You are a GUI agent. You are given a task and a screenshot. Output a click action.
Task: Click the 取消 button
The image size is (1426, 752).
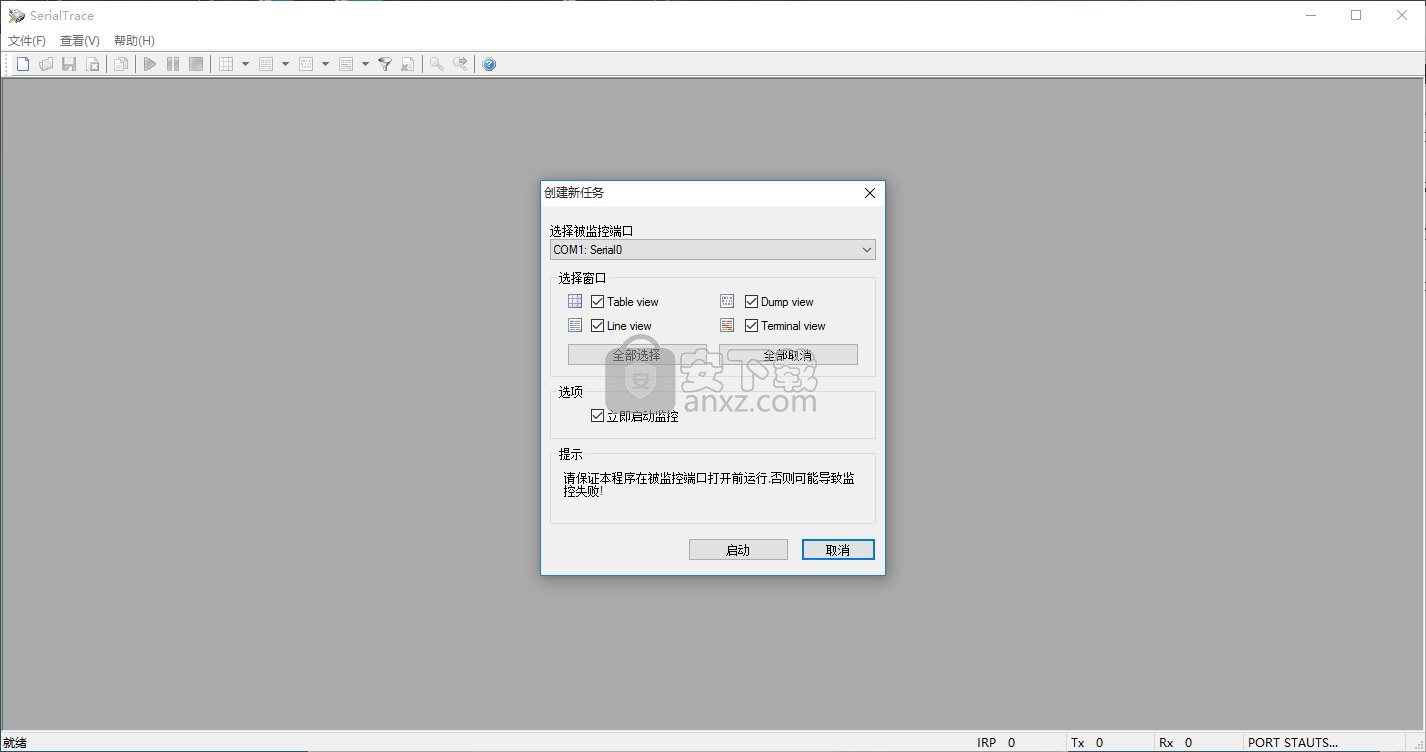click(838, 550)
